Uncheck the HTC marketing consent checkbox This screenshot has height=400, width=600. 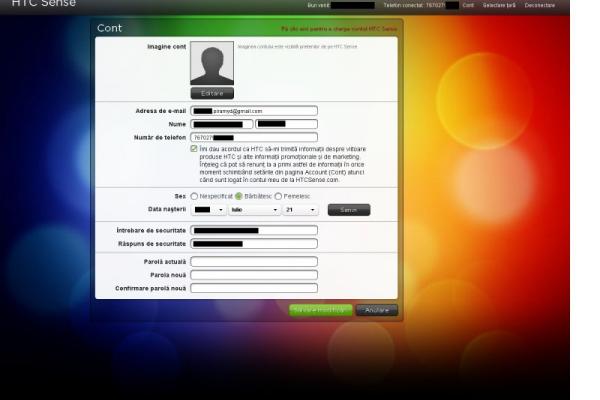(194, 149)
